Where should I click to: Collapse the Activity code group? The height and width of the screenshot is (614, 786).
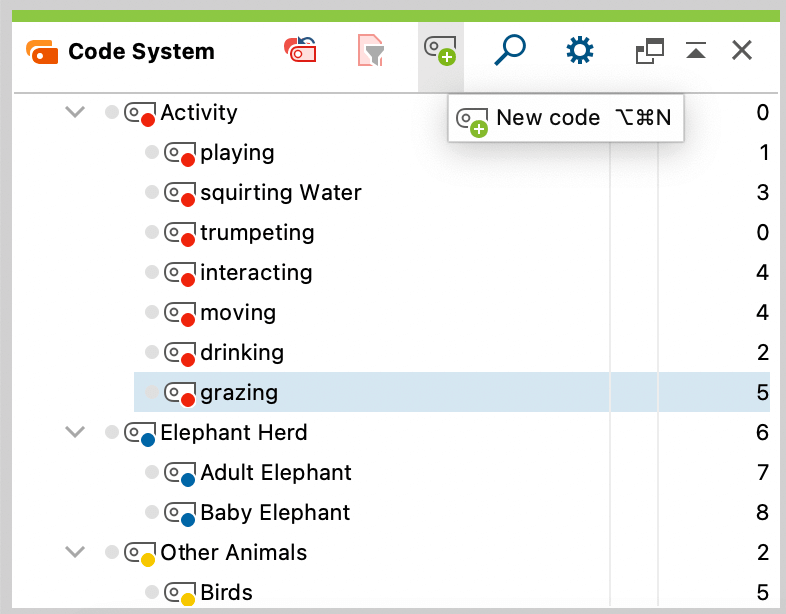coord(75,111)
